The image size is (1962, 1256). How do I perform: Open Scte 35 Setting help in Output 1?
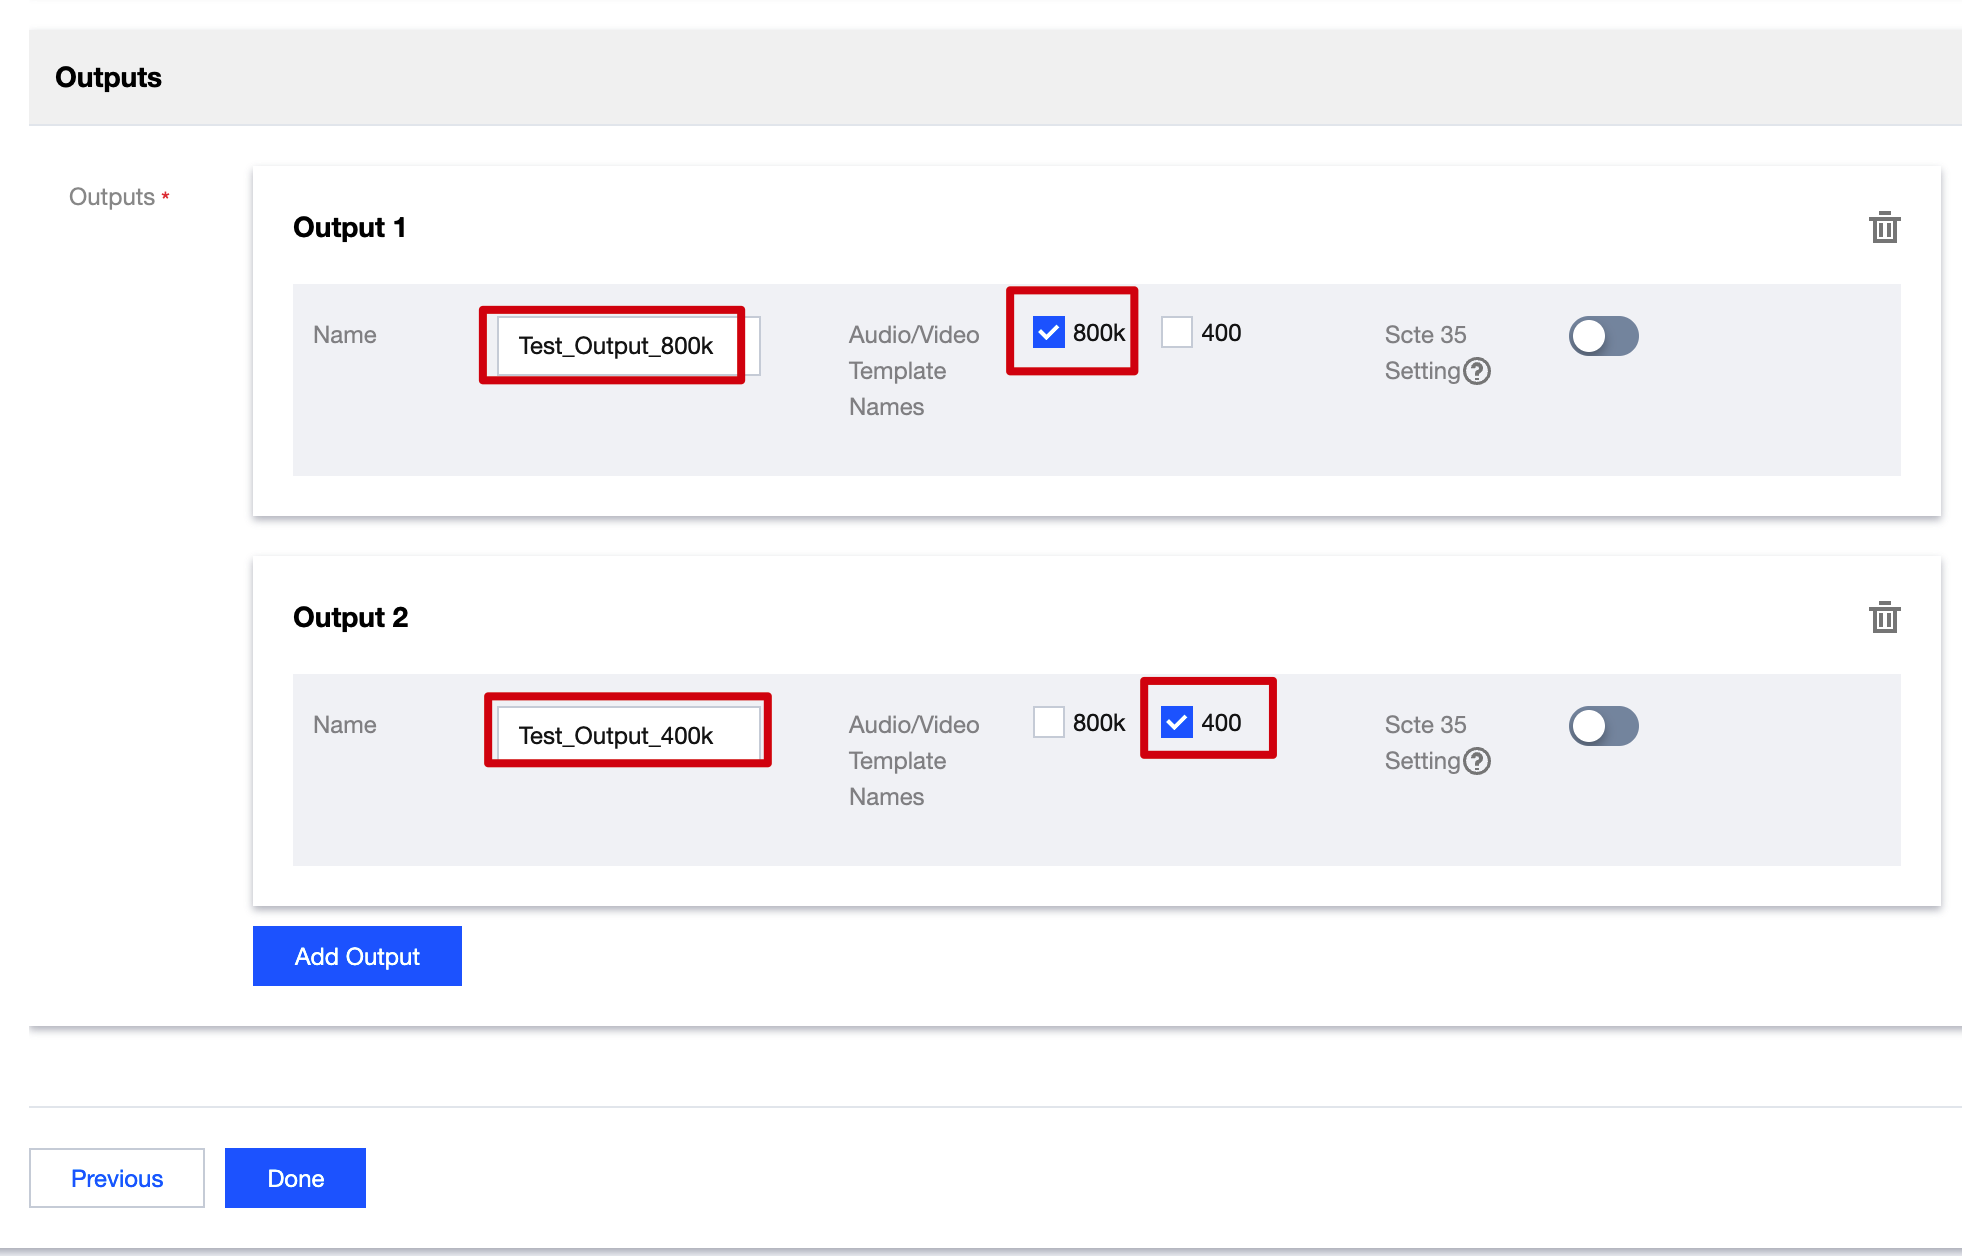[1476, 371]
